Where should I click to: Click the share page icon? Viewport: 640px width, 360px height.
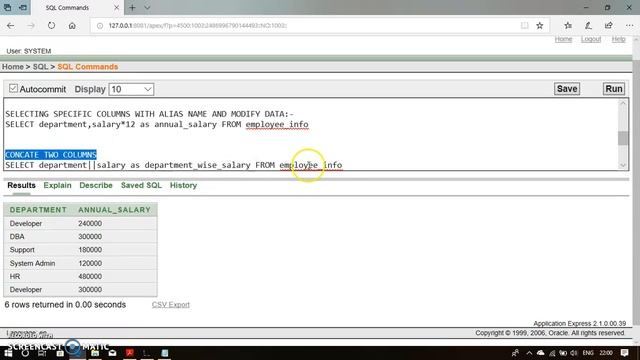609,25
